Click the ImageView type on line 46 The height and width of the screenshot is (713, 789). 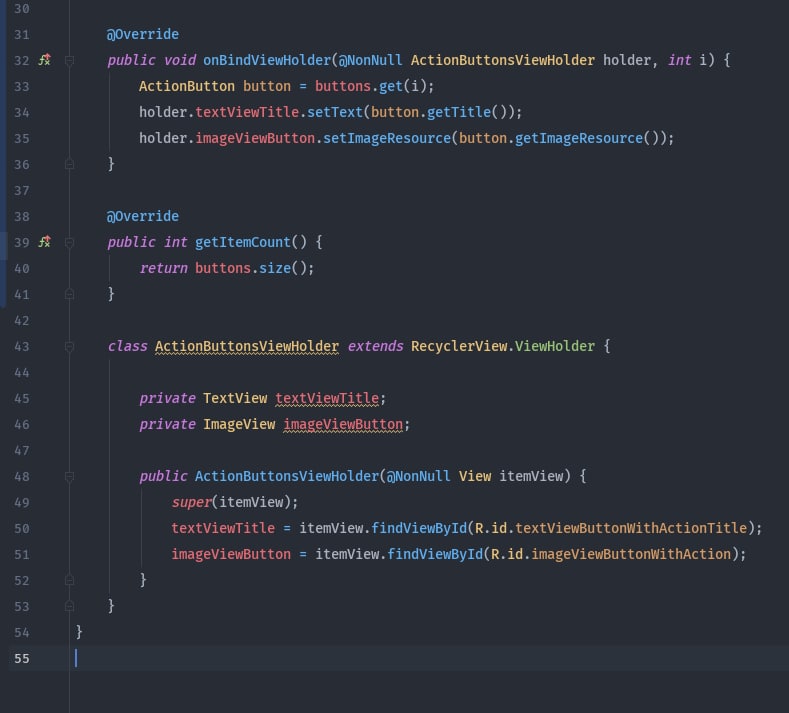(239, 425)
